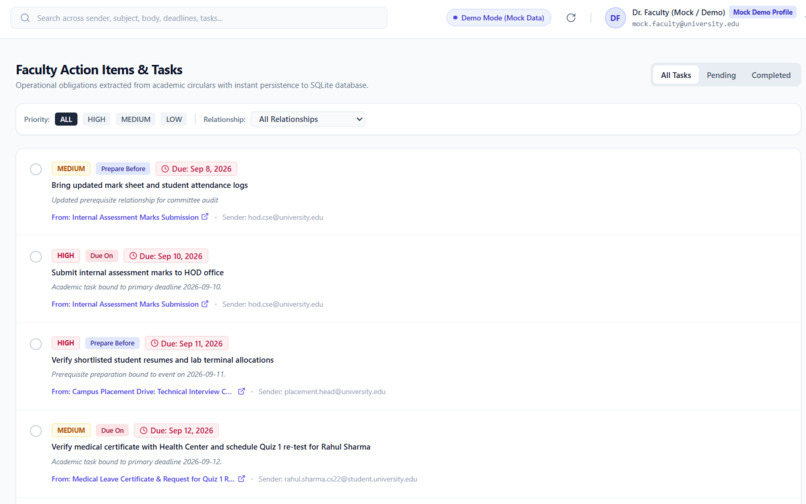Click 'Prerequisite preparation bound to event on 2026-09-11.'
The image size is (806, 504).
(138, 374)
